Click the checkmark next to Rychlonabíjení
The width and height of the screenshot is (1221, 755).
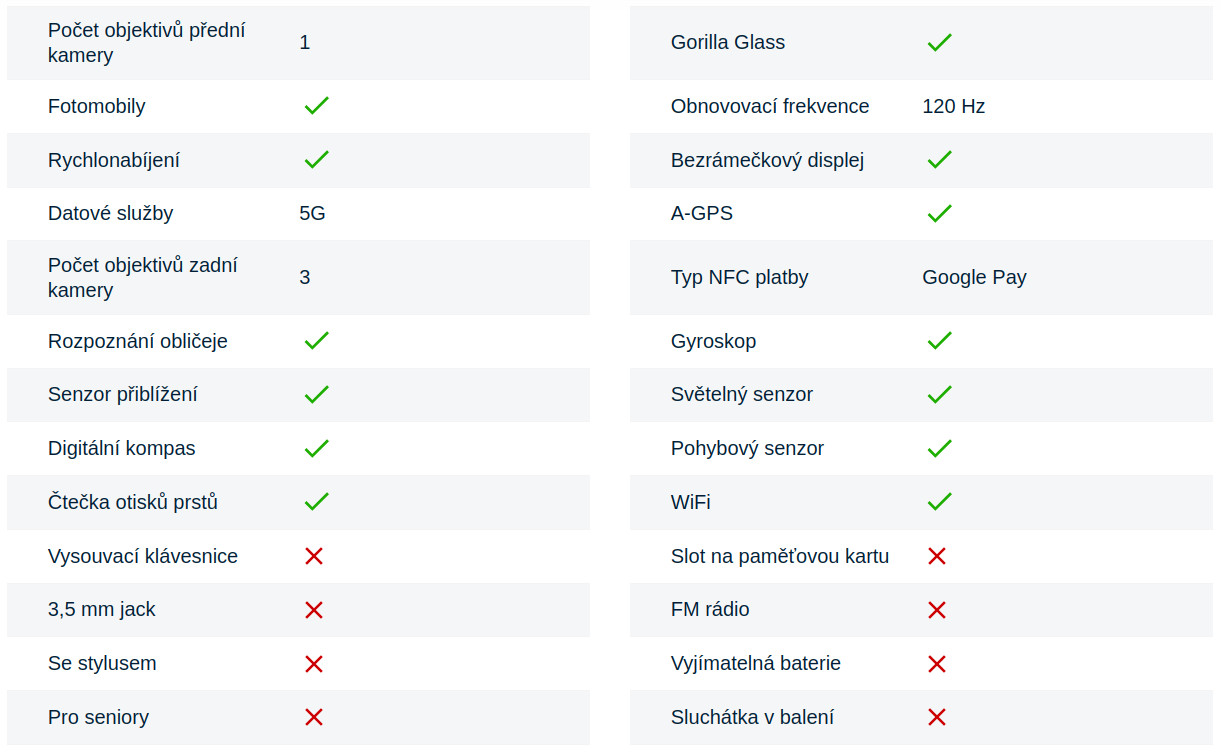[316, 160]
